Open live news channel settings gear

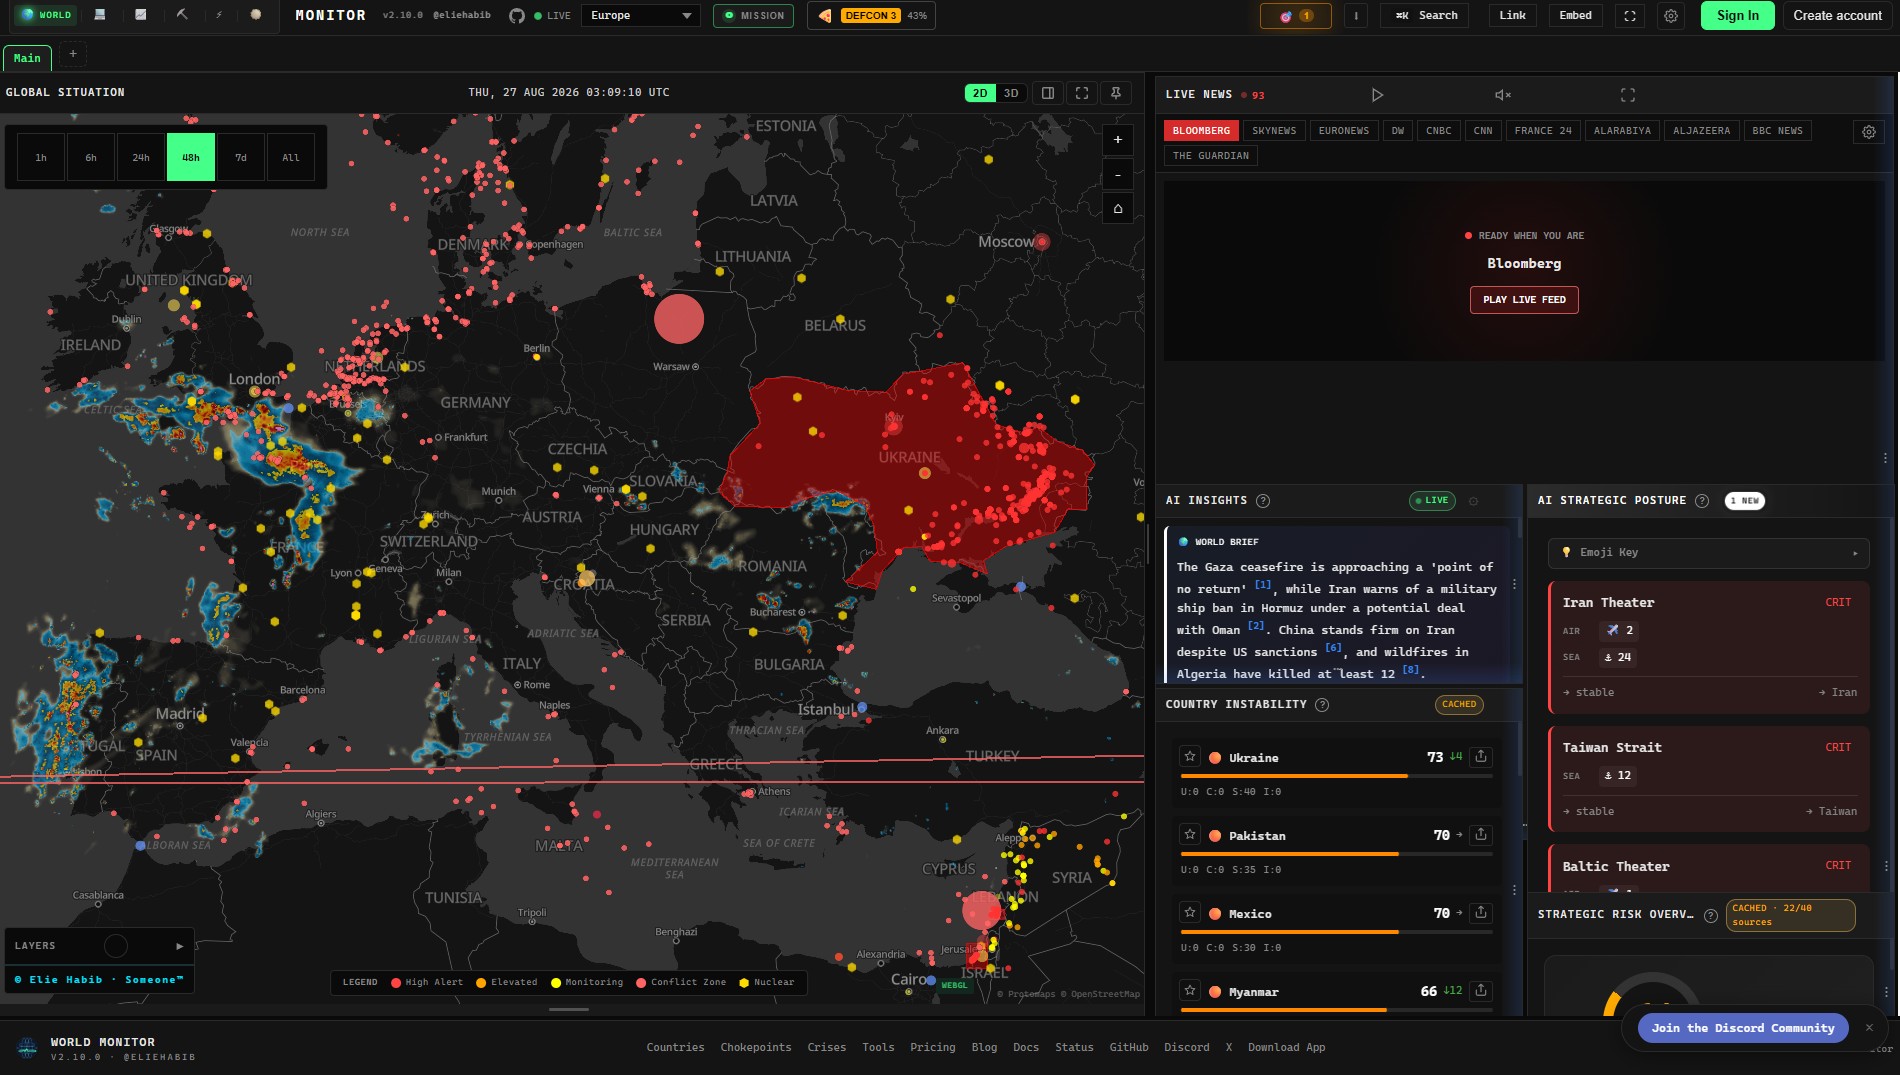1869,132
